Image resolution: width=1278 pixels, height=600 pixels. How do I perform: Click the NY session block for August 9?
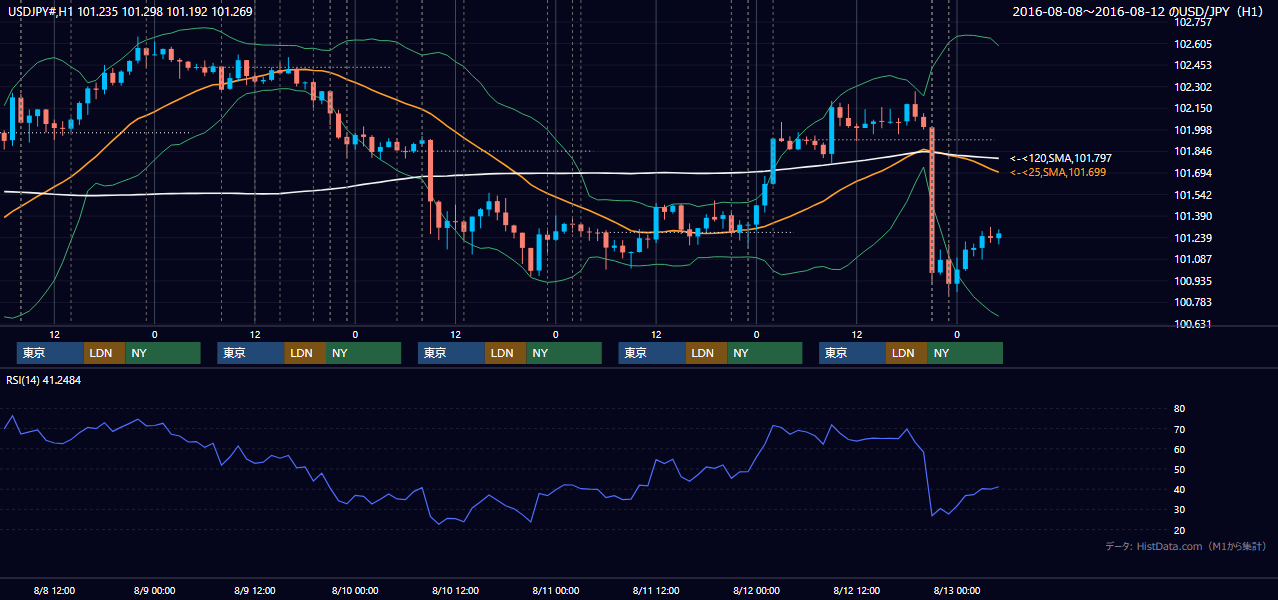(363, 353)
